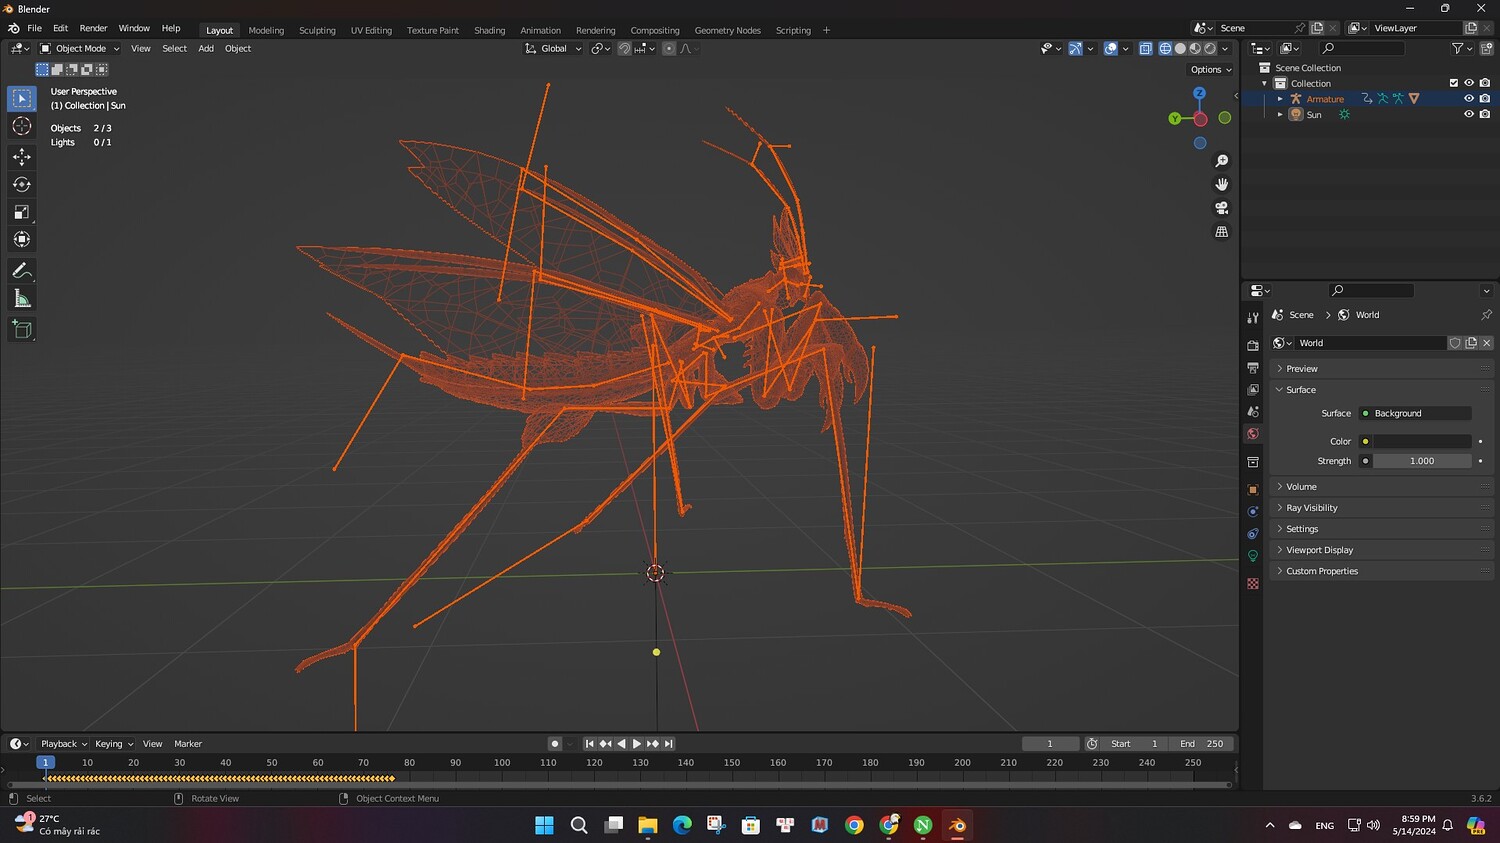Toggle viewport gizmos display
This screenshot has height=843, width=1500.
[1075, 48]
